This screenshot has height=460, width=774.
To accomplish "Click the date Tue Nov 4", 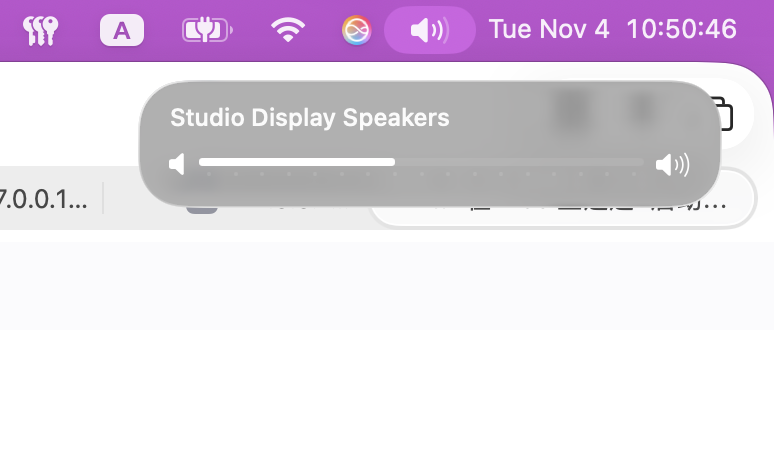I will 549,29.
